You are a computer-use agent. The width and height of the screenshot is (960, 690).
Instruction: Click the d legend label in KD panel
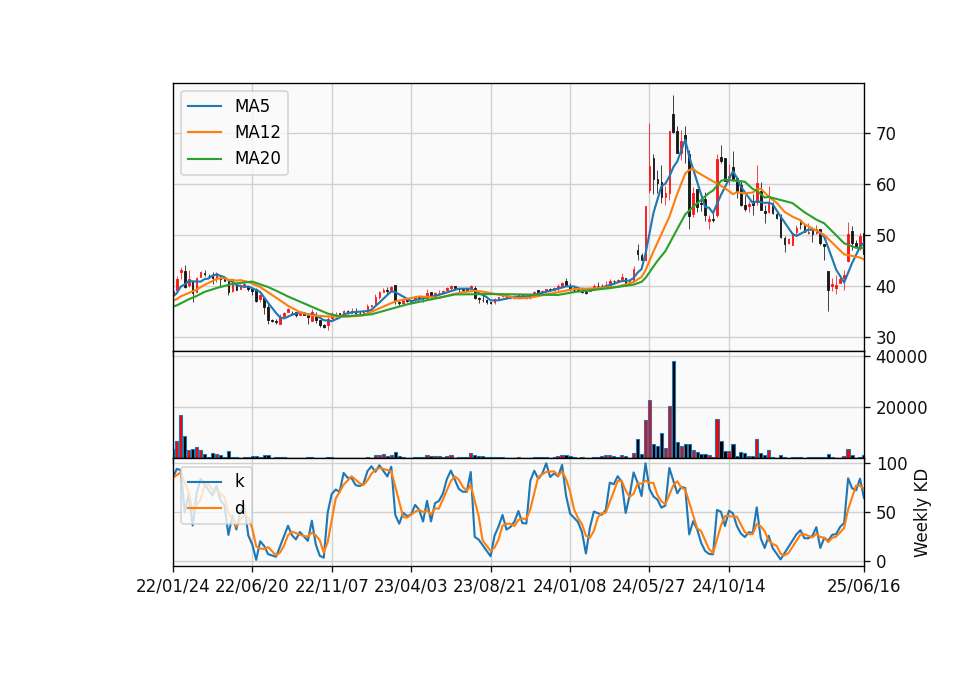239,508
